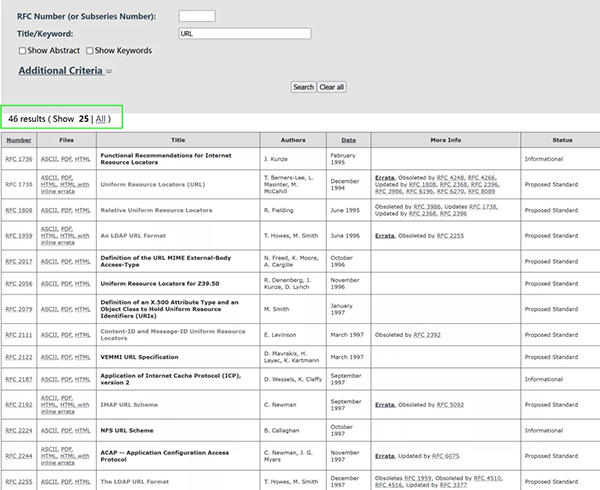This screenshot has height=490, width=600.
Task: Enable the Show Keywords checkbox
Action: (x=90, y=50)
